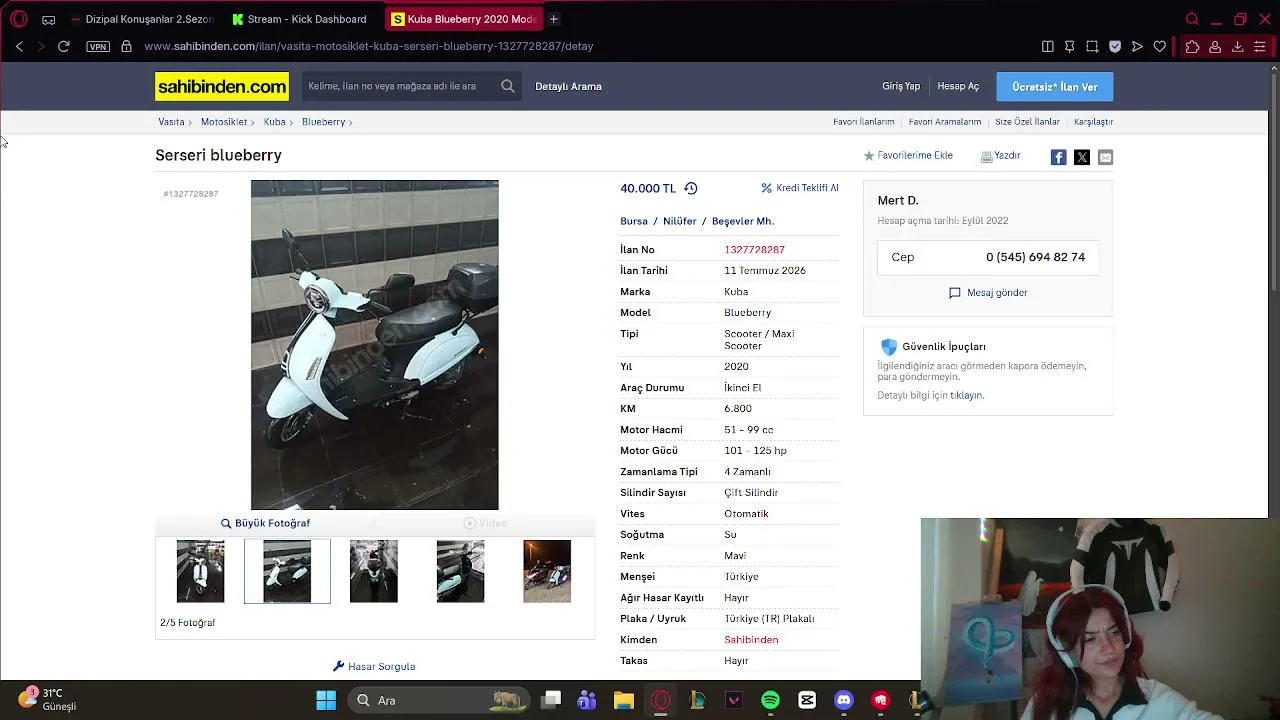The width and height of the screenshot is (1280, 720).
Task: Select the fifth night-time photo thumbnail
Action: click(x=547, y=571)
